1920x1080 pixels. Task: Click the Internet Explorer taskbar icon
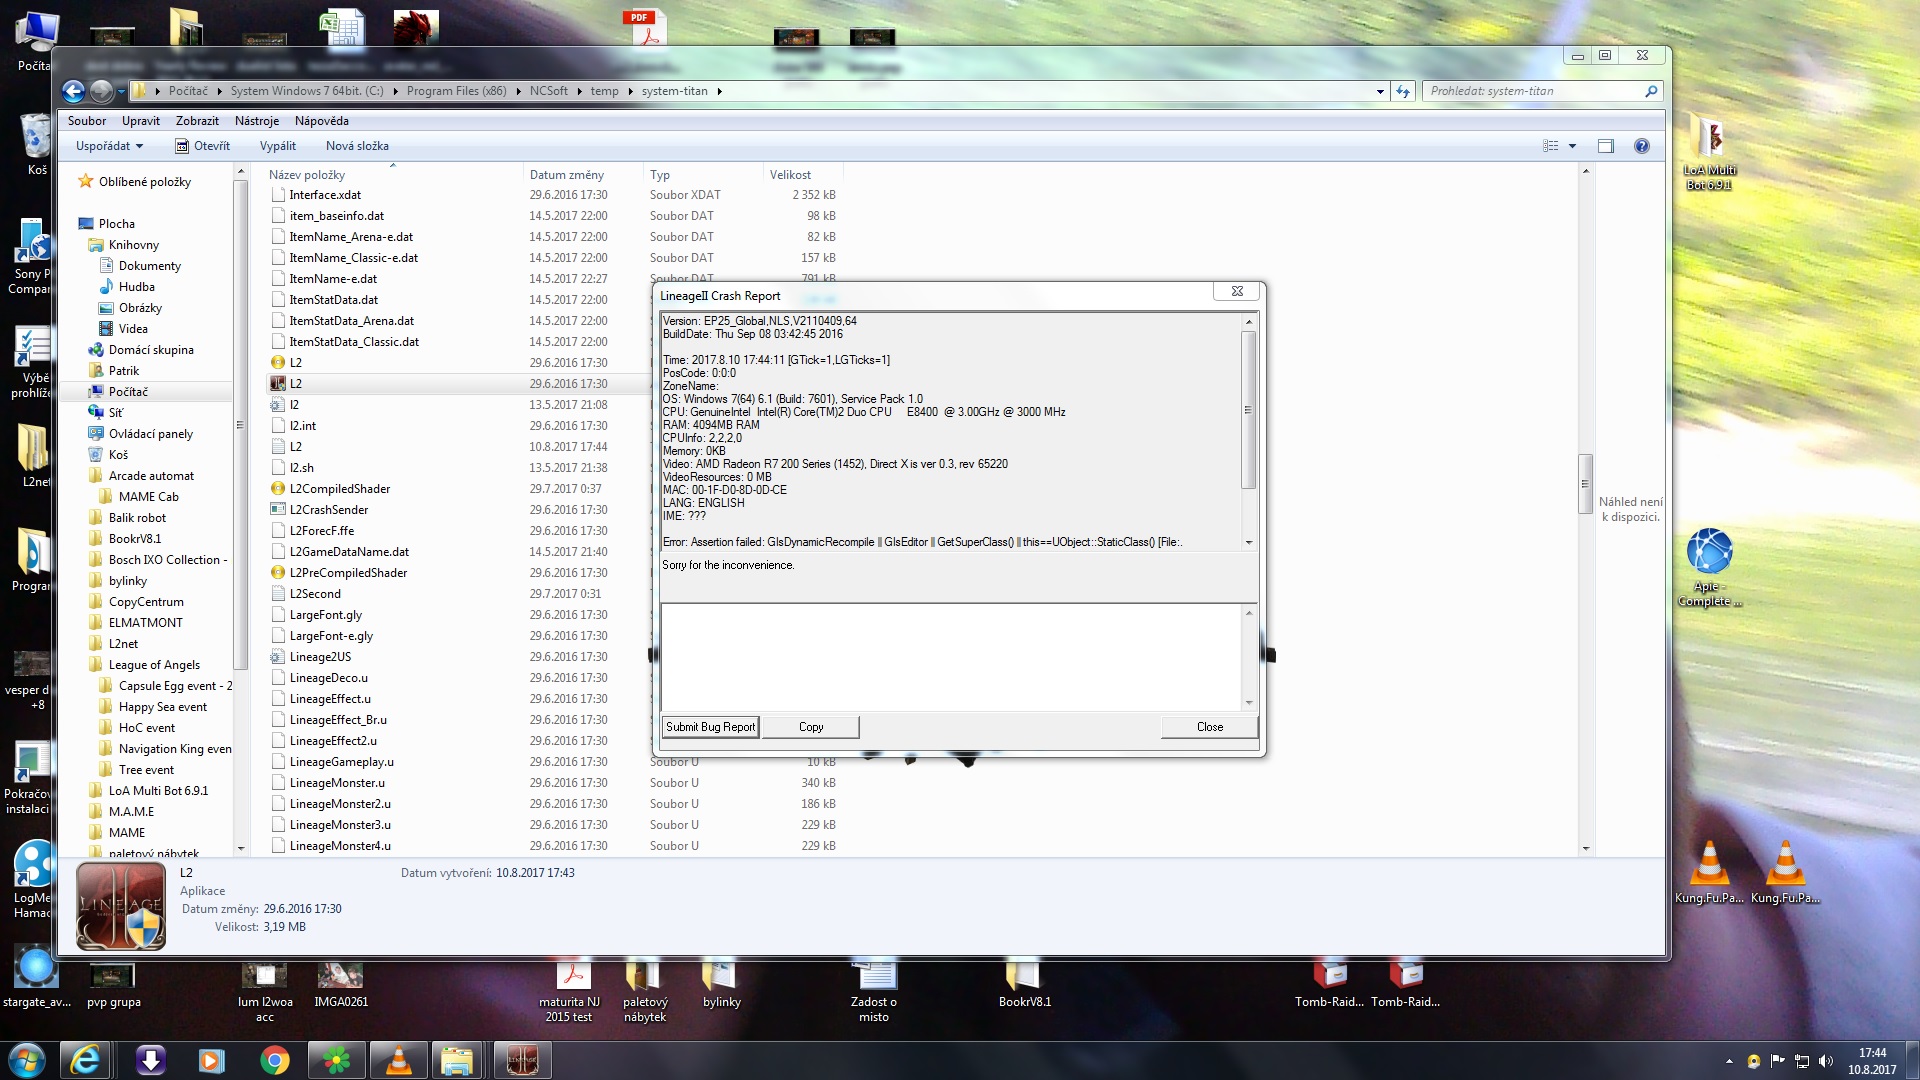click(x=85, y=1060)
